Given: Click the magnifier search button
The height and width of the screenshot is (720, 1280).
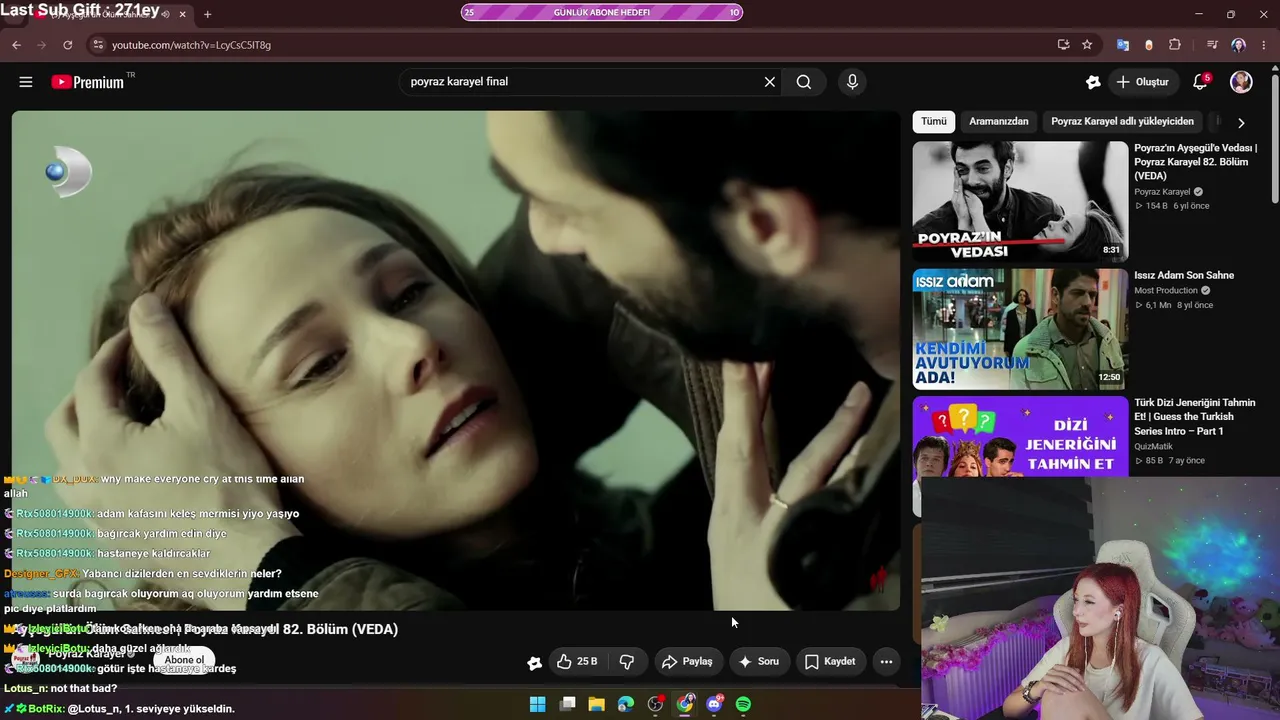Looking at the screenshot, I should click(x=804, y=82).
